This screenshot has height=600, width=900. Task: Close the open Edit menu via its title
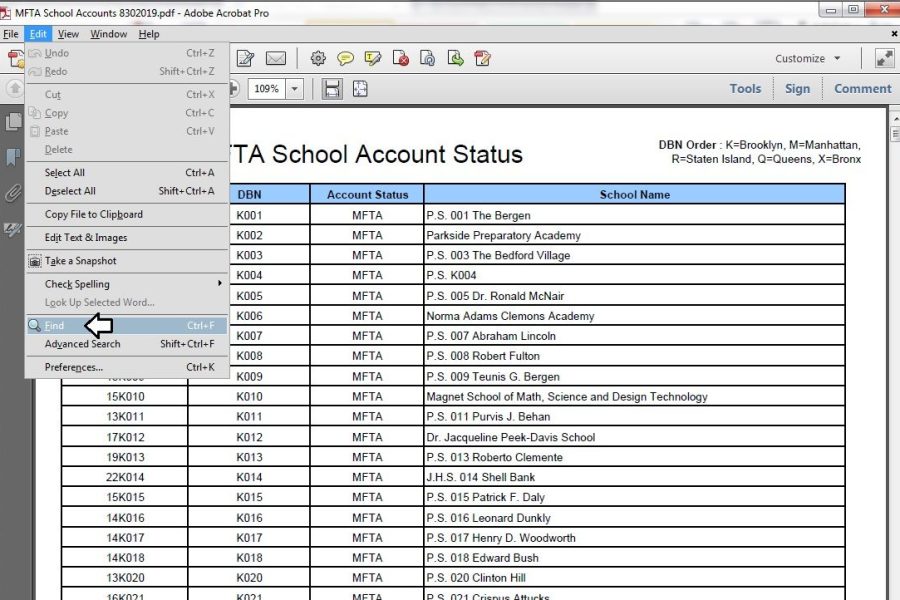pyautogui.click(x=38, y=34)
